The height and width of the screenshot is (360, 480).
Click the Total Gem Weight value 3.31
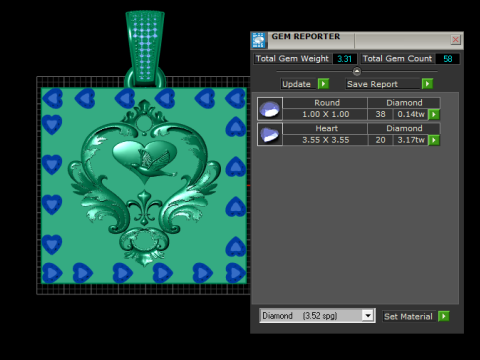pos(345,59)
